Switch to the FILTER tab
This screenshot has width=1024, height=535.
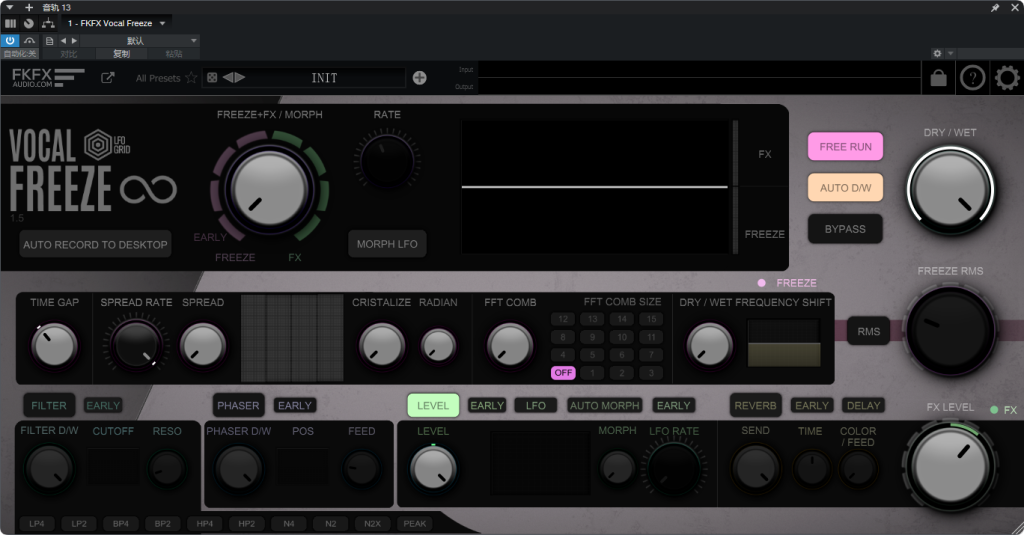(49, 406)
